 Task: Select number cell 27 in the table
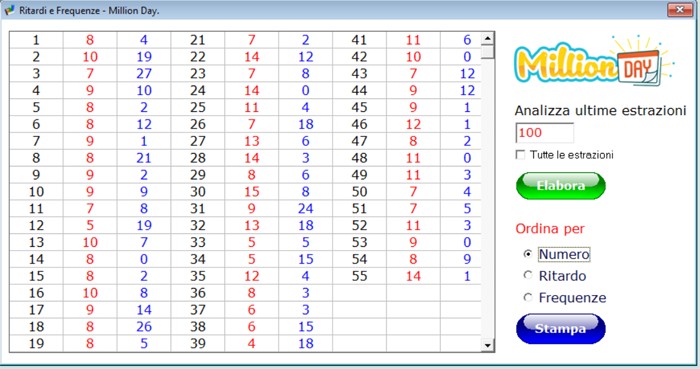click(x=198, y=141)
